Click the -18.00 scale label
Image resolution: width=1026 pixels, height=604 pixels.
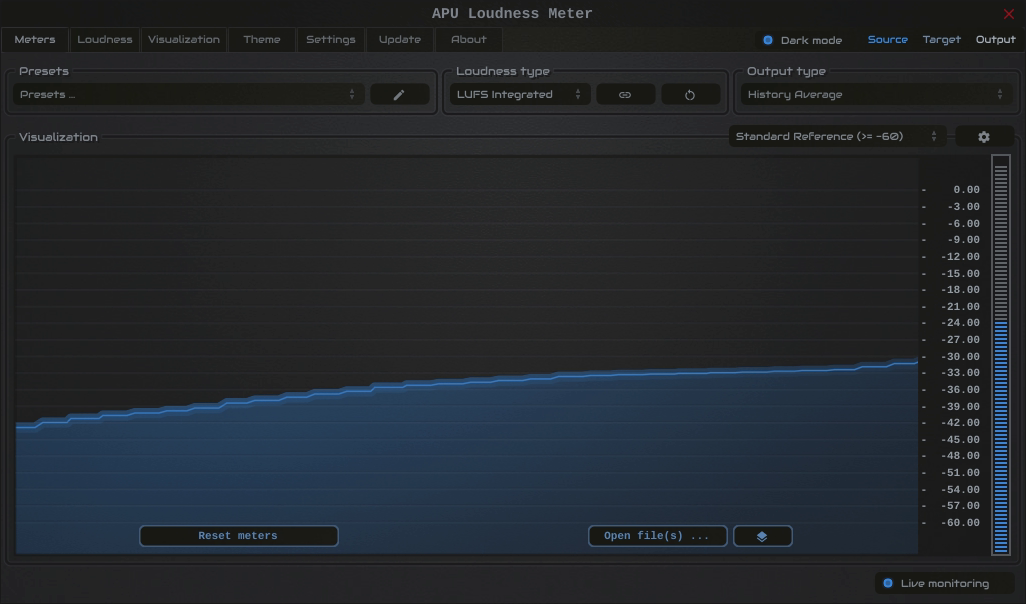960,290
